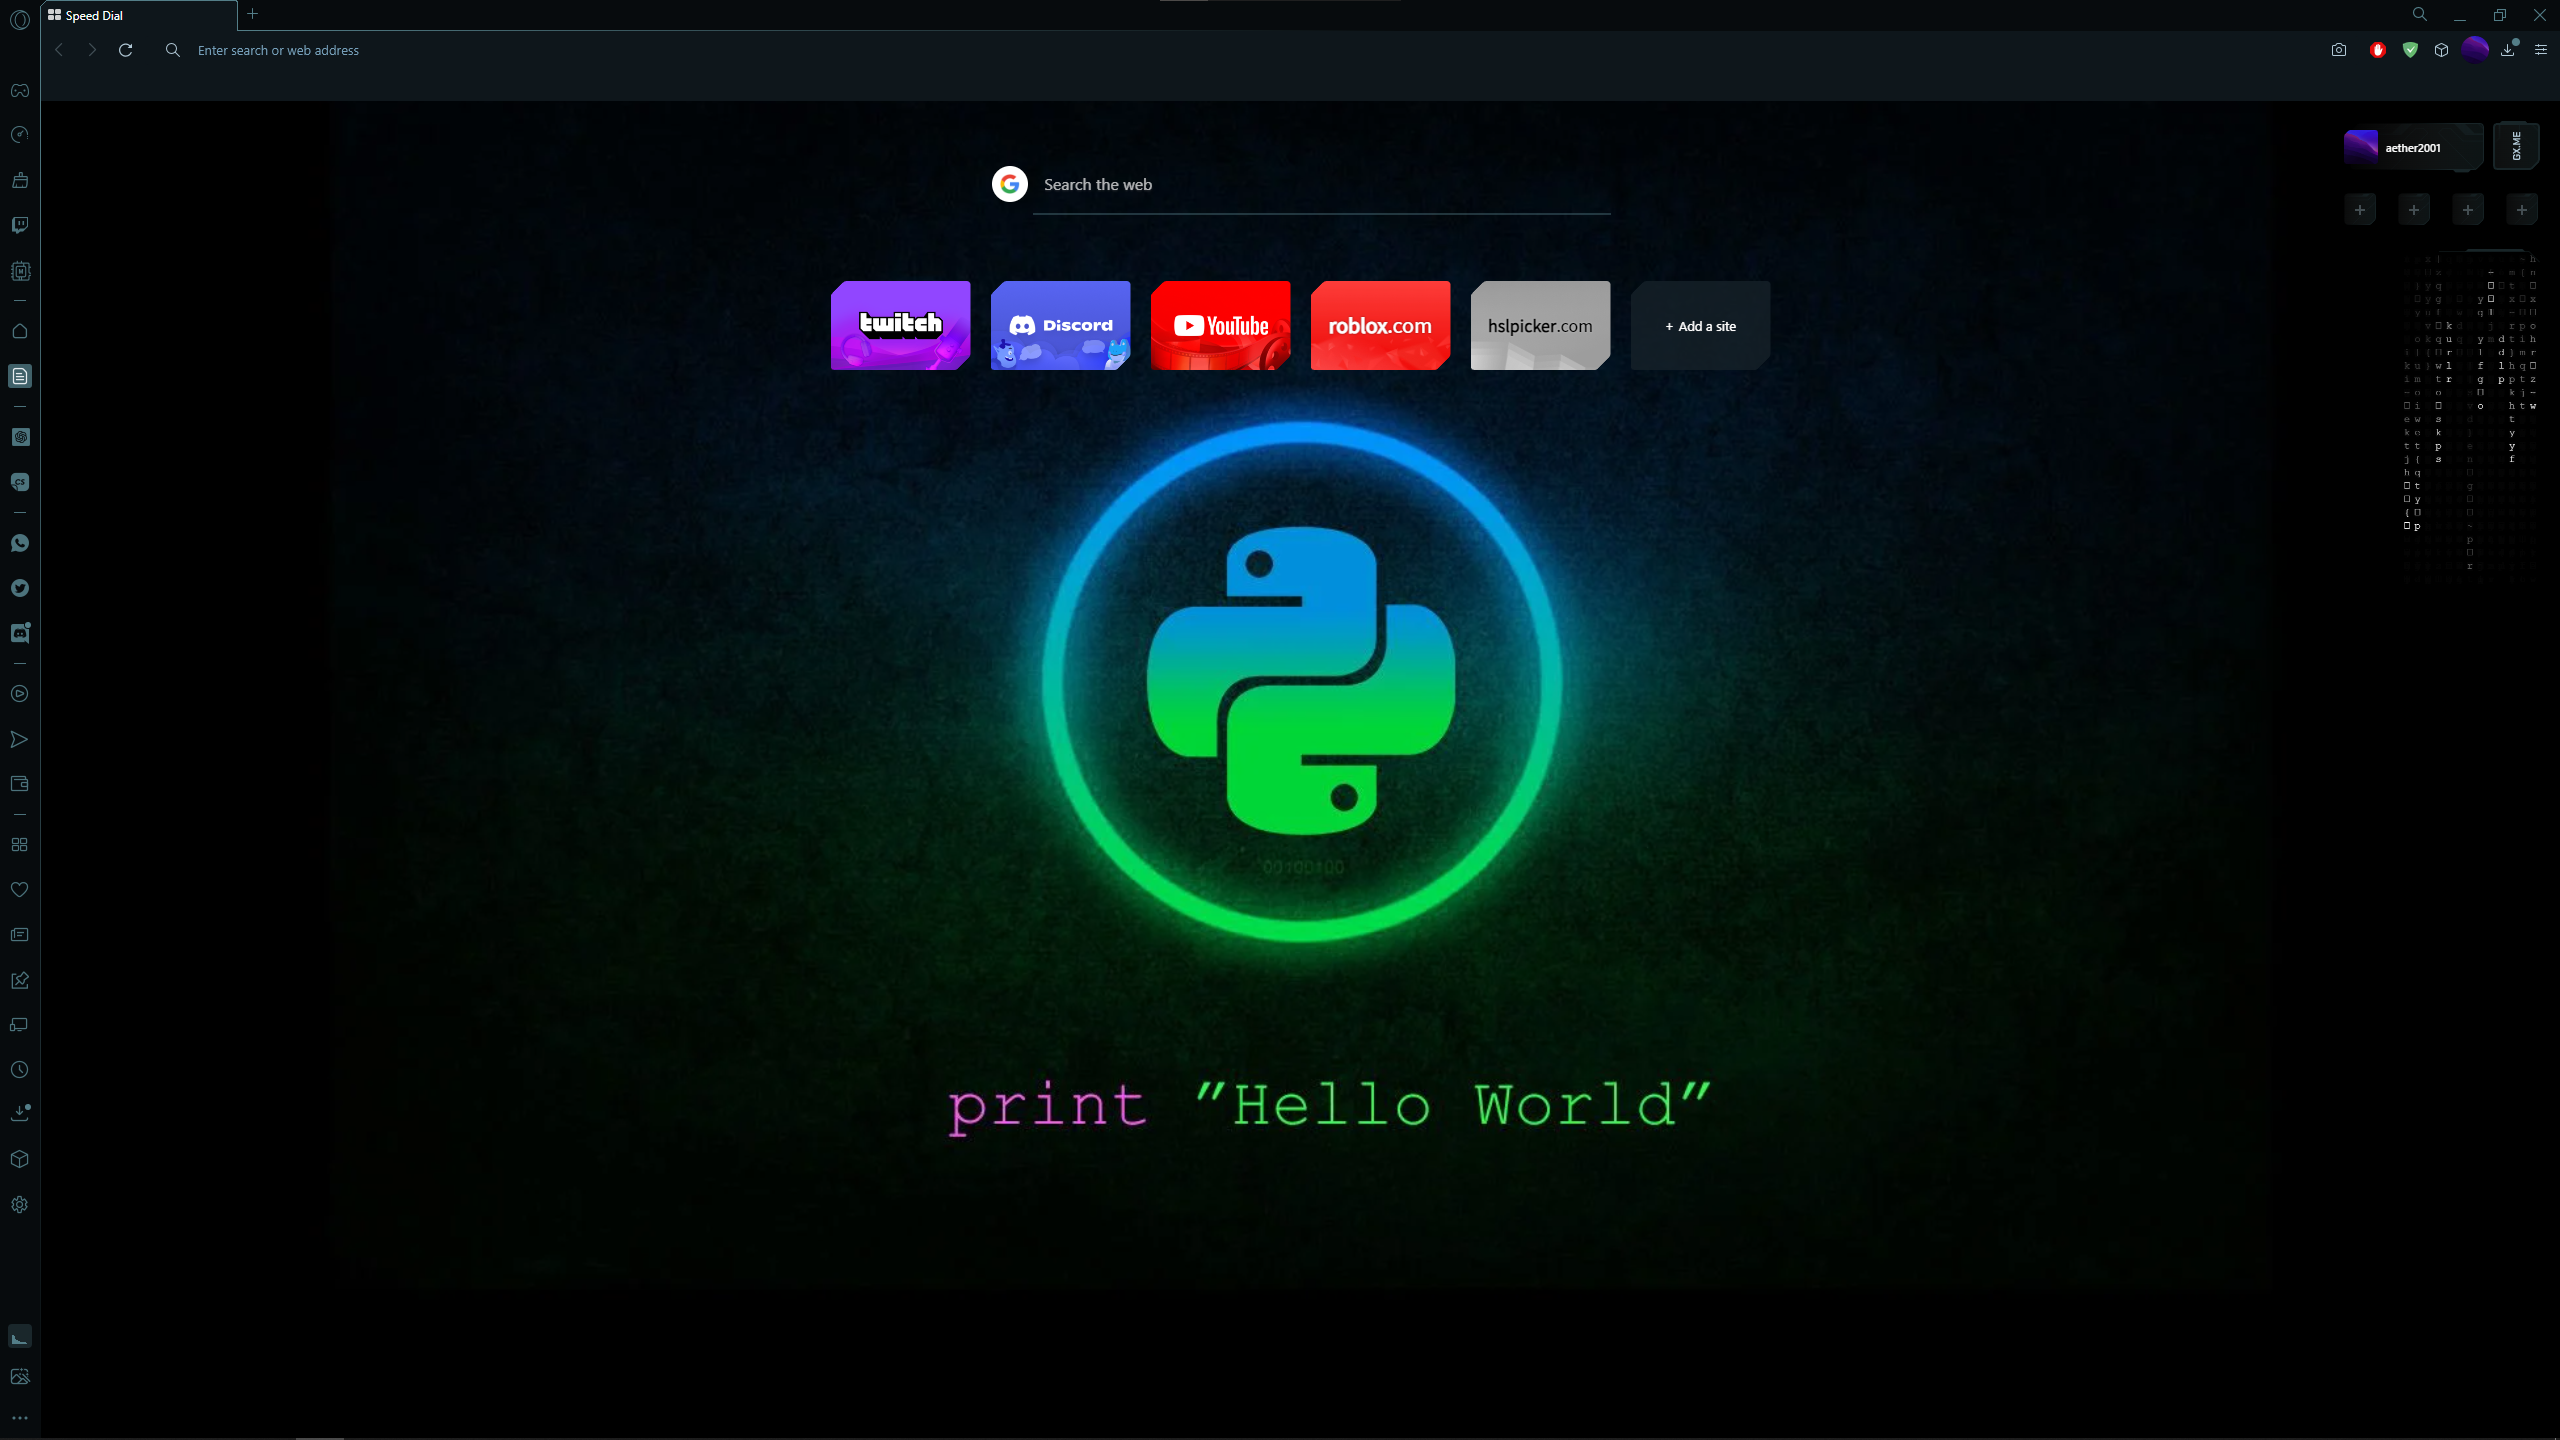Viewport: 2560px width, 1440px height.
Task: Click the green AdGuard shield extension icon
Action: pos(2410,50)
